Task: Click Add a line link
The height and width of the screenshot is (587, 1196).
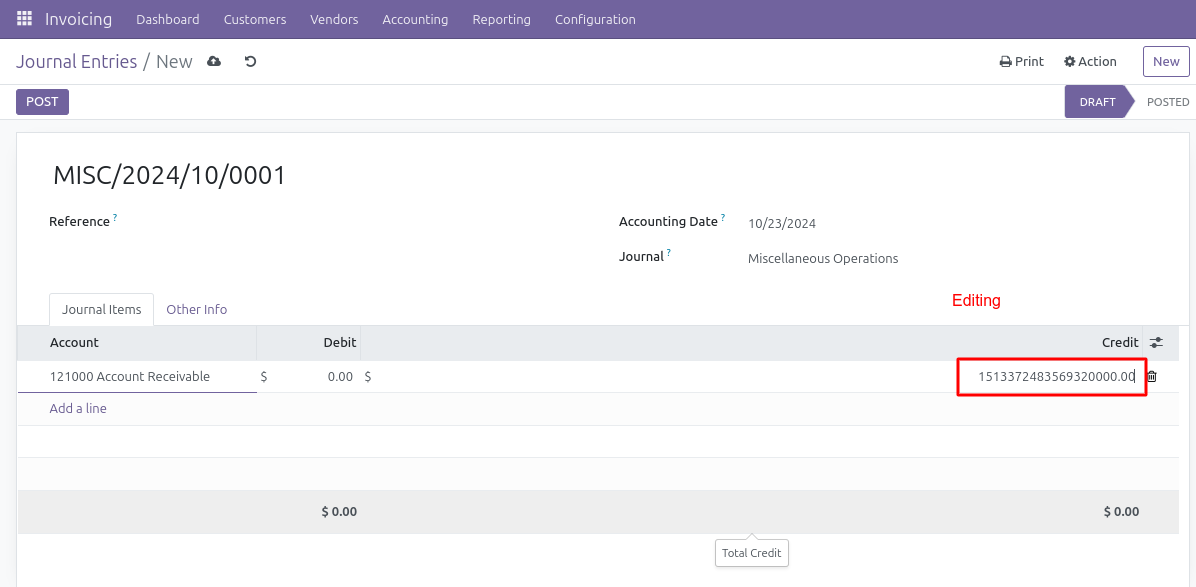Action: coord(78,409)
